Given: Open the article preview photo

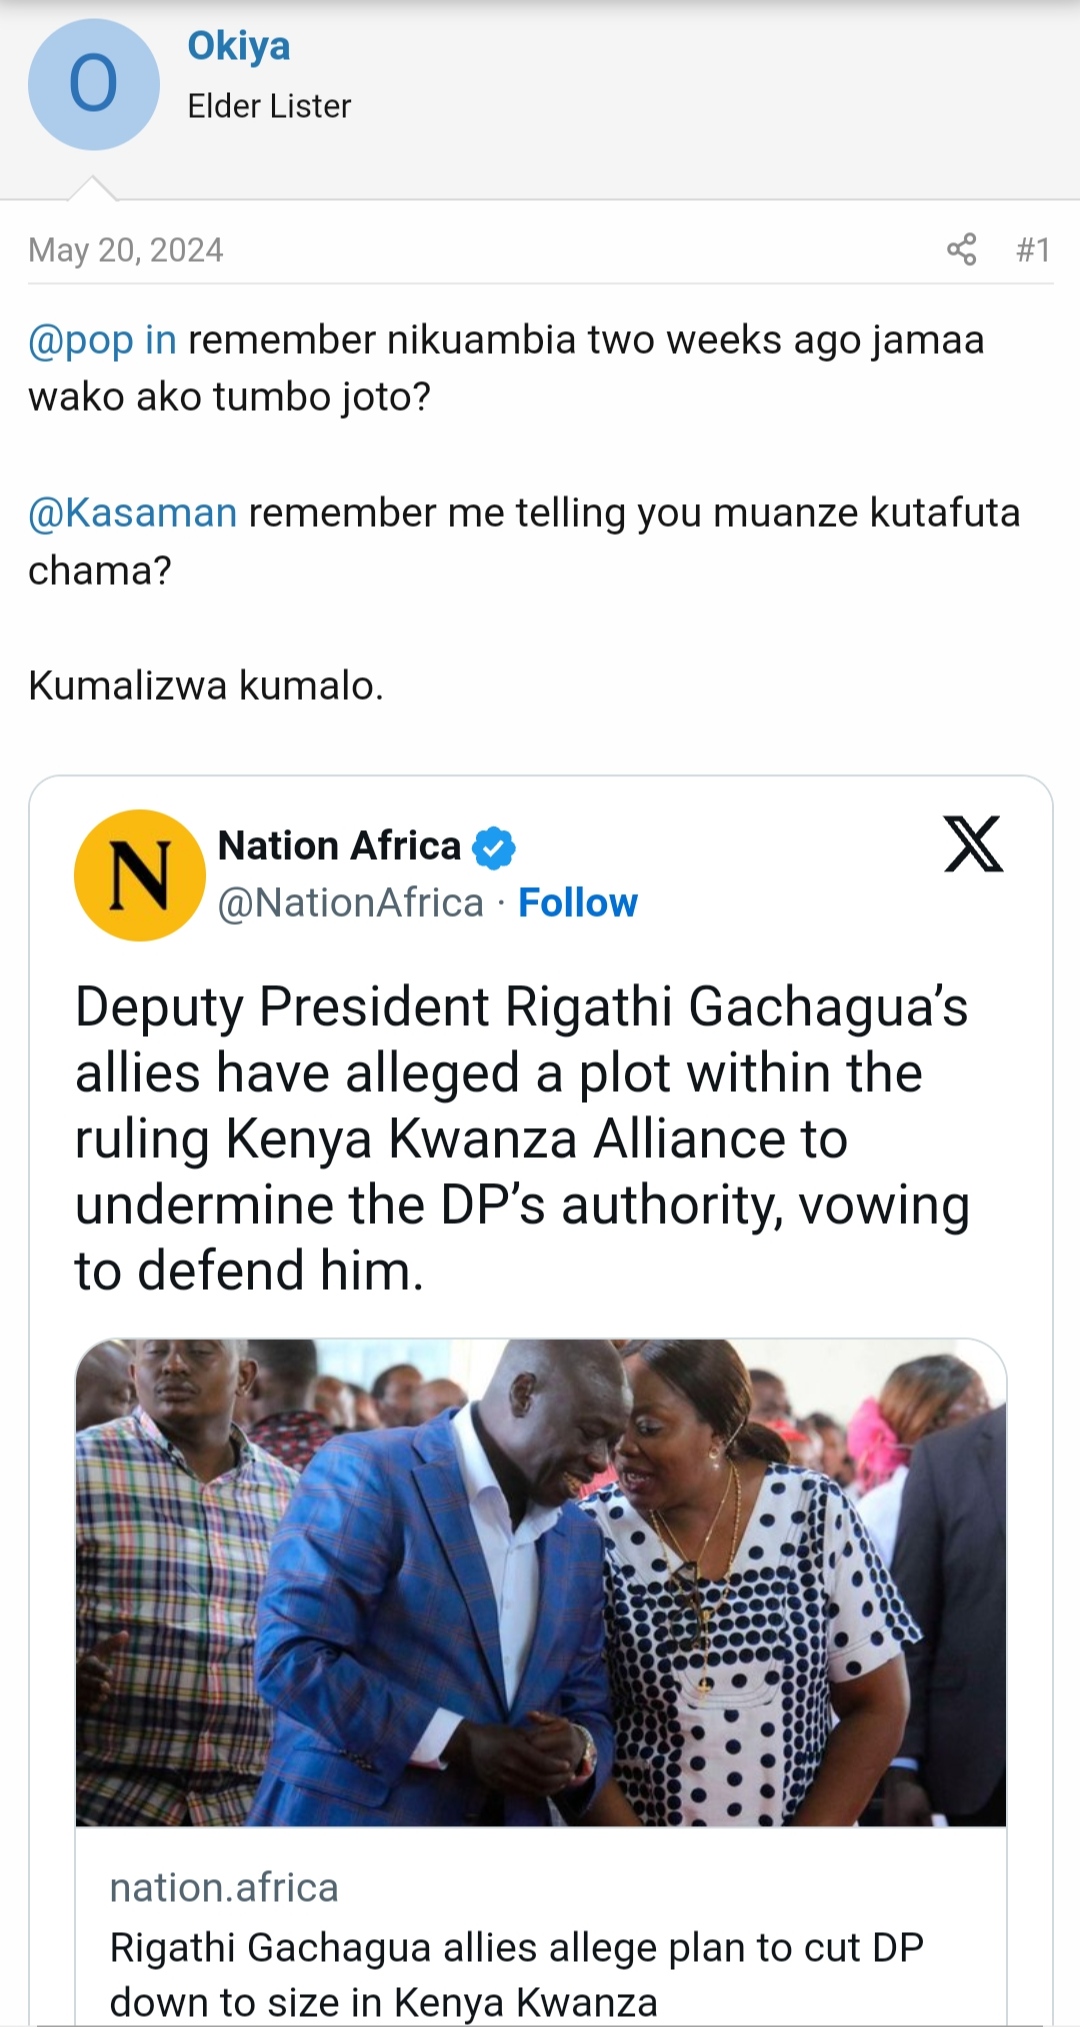Looking at the screenshot, I should pos(541,1582).
